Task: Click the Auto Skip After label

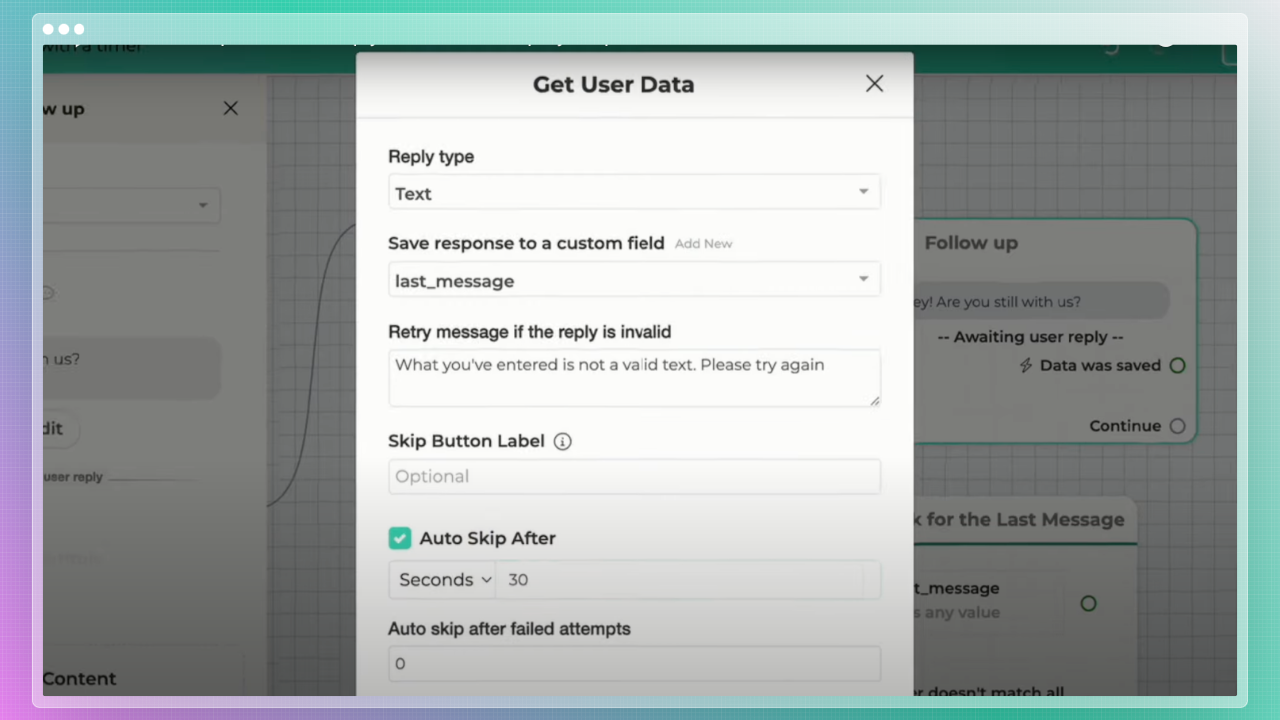Action: pyautogui.click(x=487, y=538)
